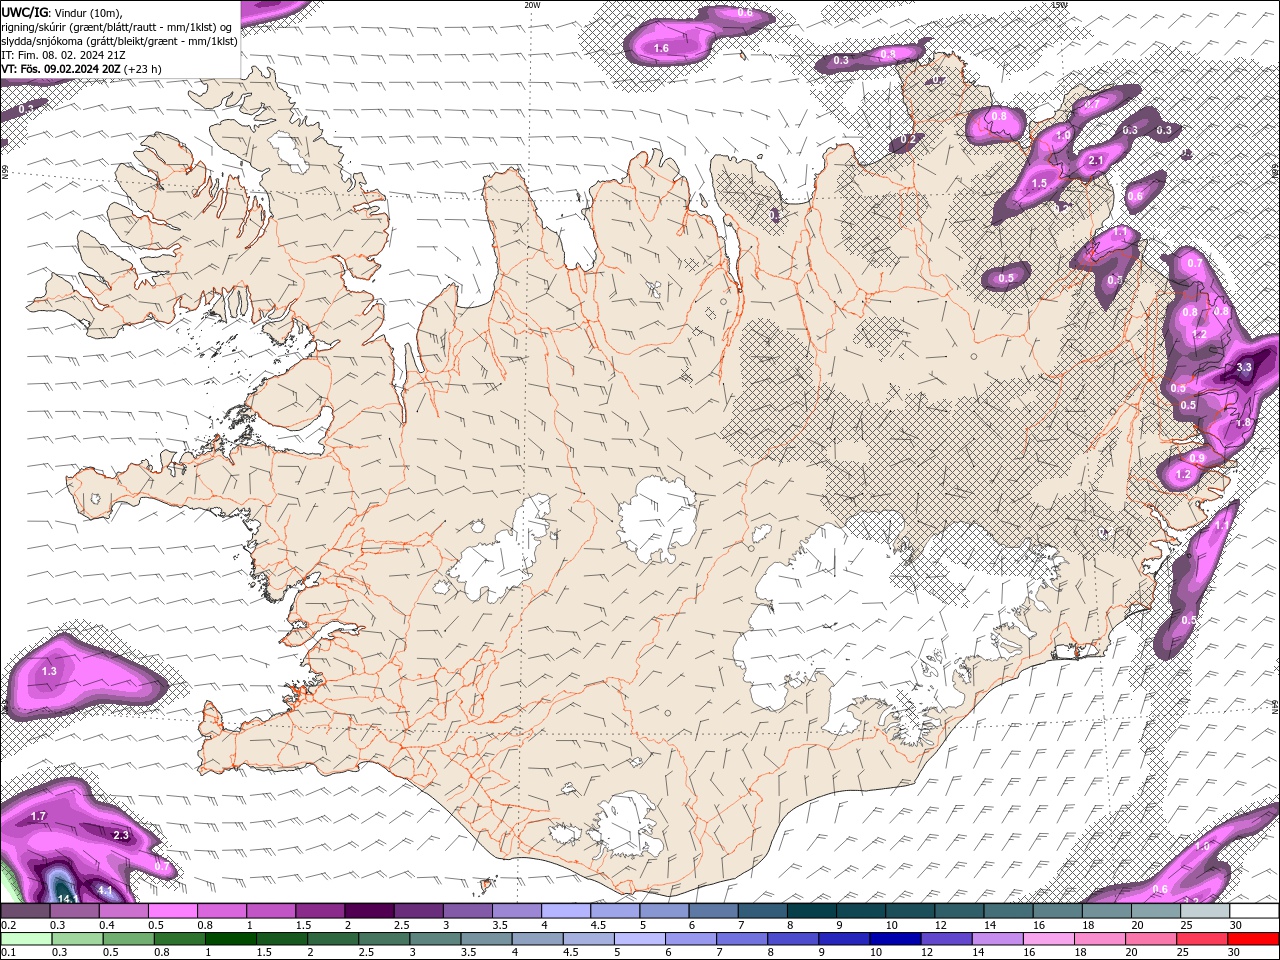Click the '2.1' snowfall value in the northeast

[1095, 161]
